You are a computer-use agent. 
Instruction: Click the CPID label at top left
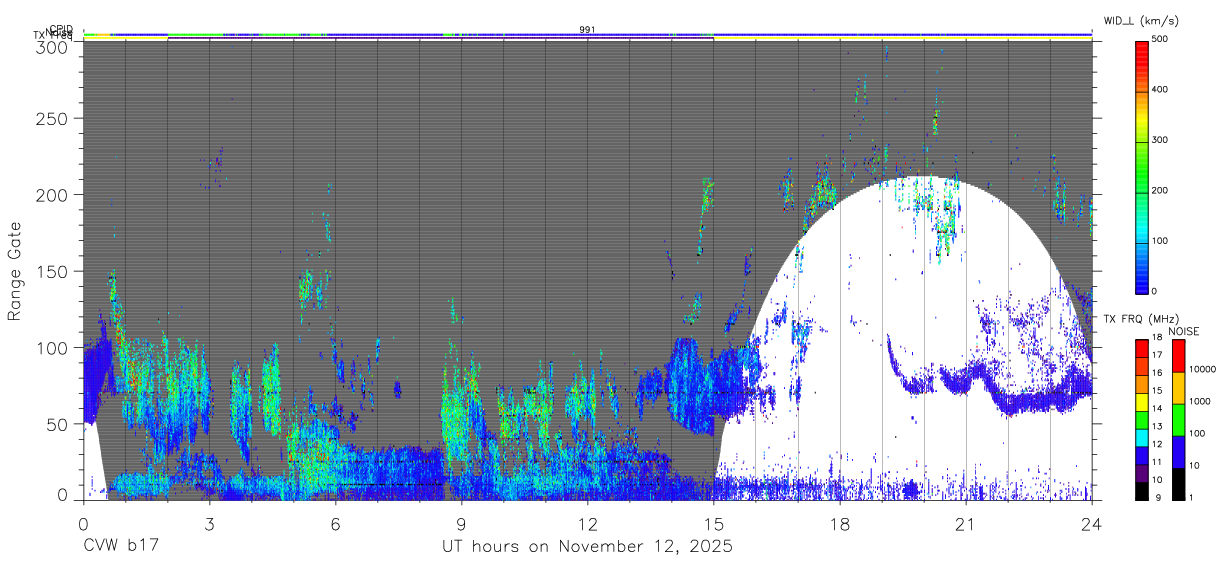coord(60,29)
